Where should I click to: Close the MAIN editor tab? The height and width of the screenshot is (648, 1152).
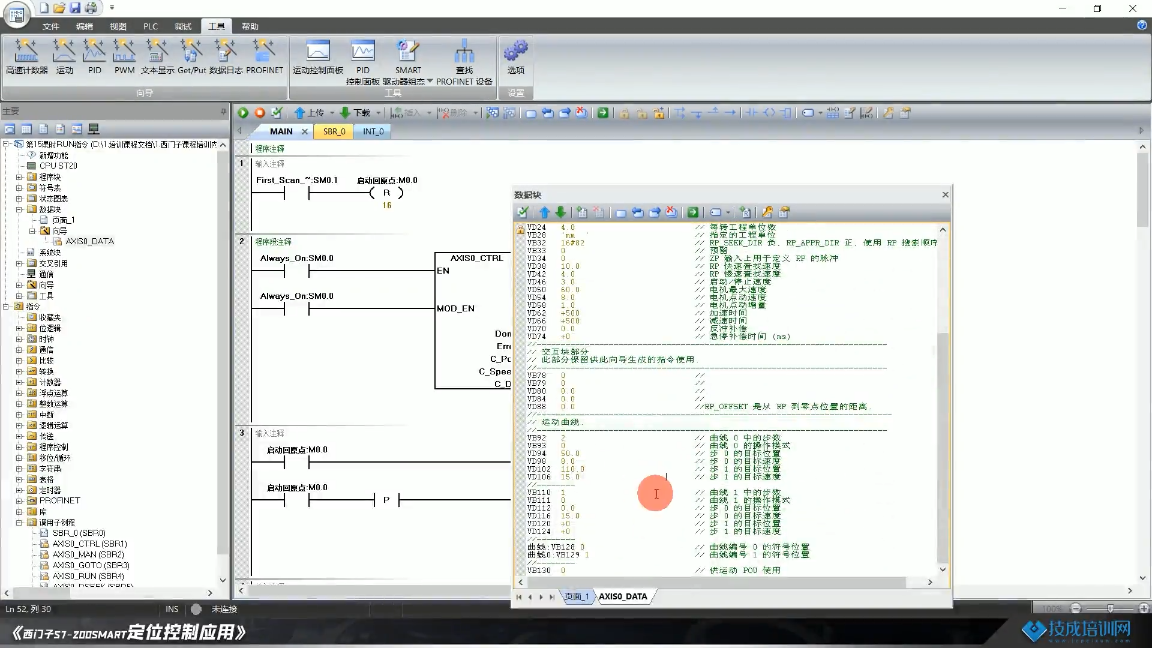(304, 132)
